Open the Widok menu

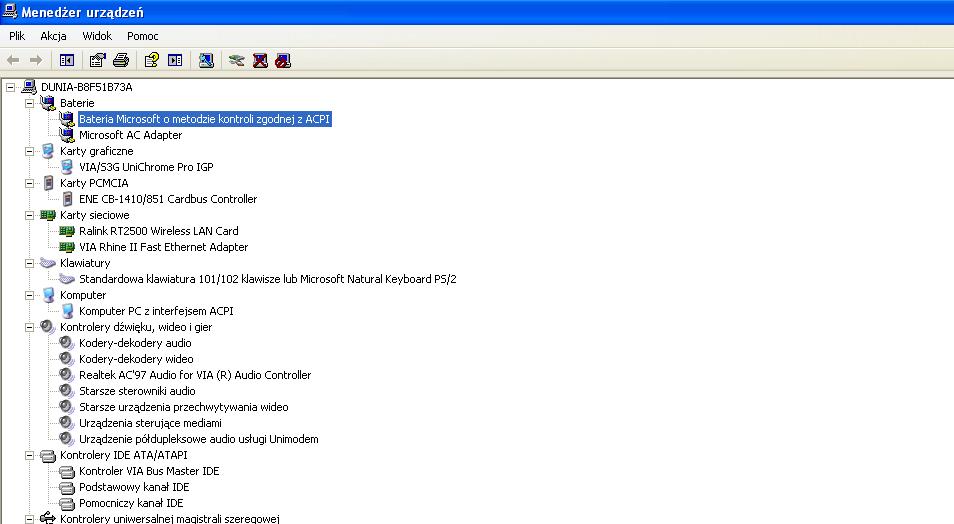pyautogui.click(x=97, y=36)
